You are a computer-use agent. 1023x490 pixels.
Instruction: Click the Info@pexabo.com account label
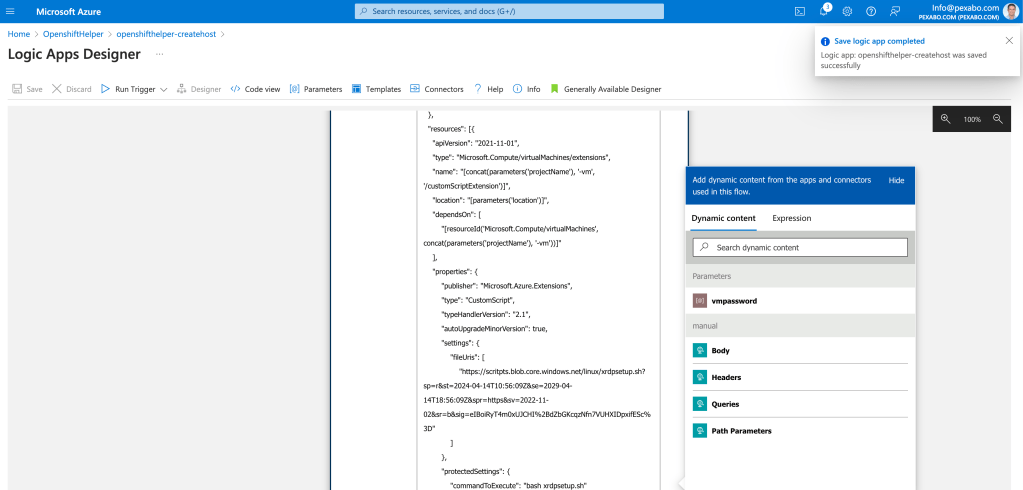pyautogui.click(x=967, y=8)
